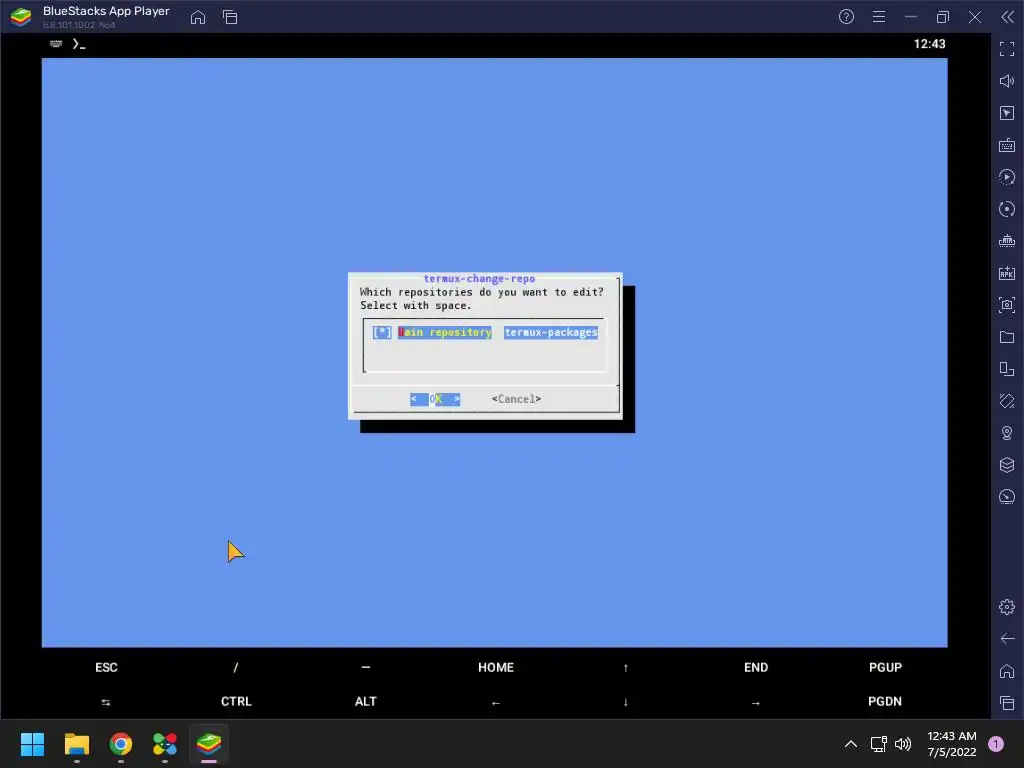Viewport: 1024px width, 768px height.
Task: Open multi-instance layers icon in sidebar
Action: (1007, 464)
